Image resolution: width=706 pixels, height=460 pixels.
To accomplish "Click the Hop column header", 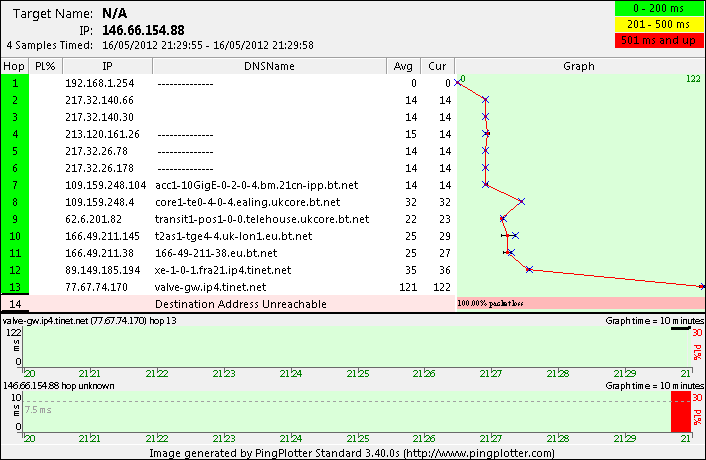I will [x=14, y=66].
